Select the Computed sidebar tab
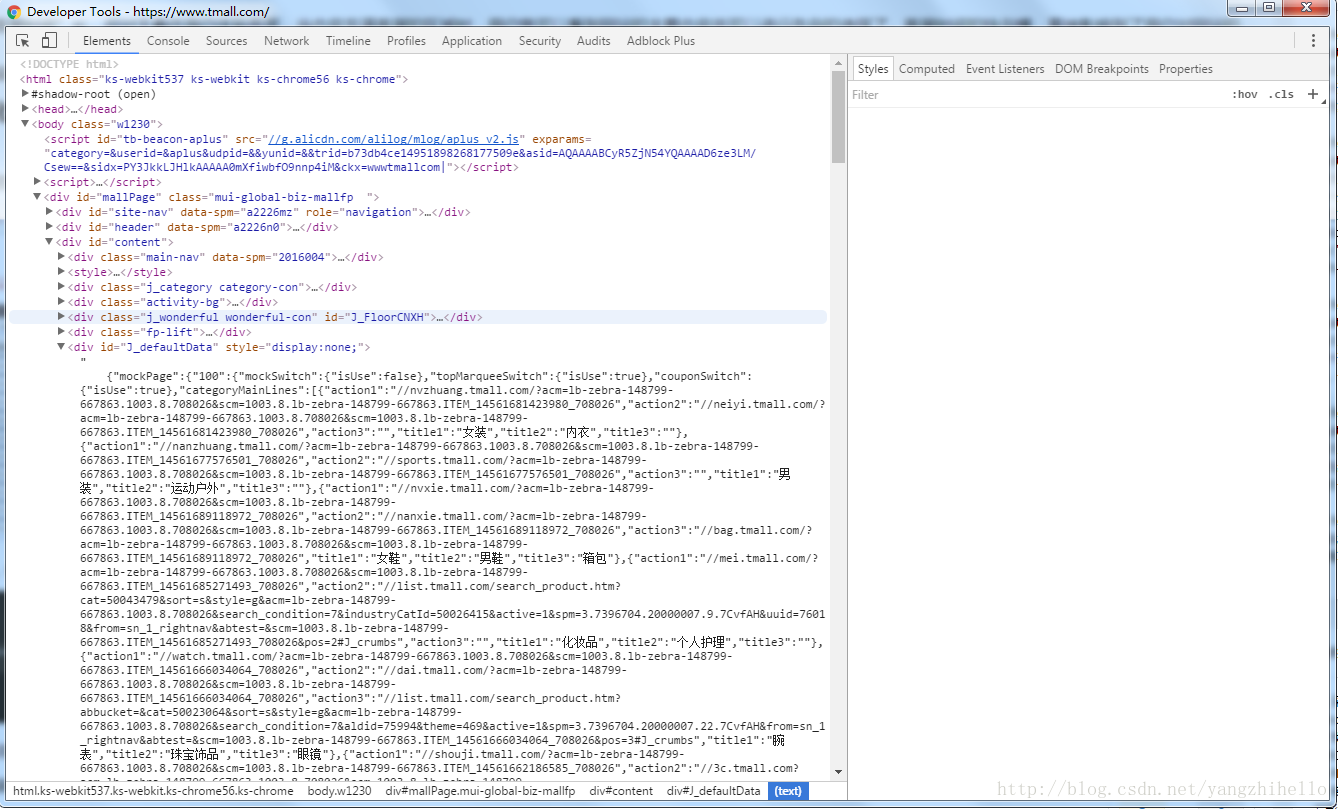This screenshot has height=809, width=1338. [x=927, y=69]
